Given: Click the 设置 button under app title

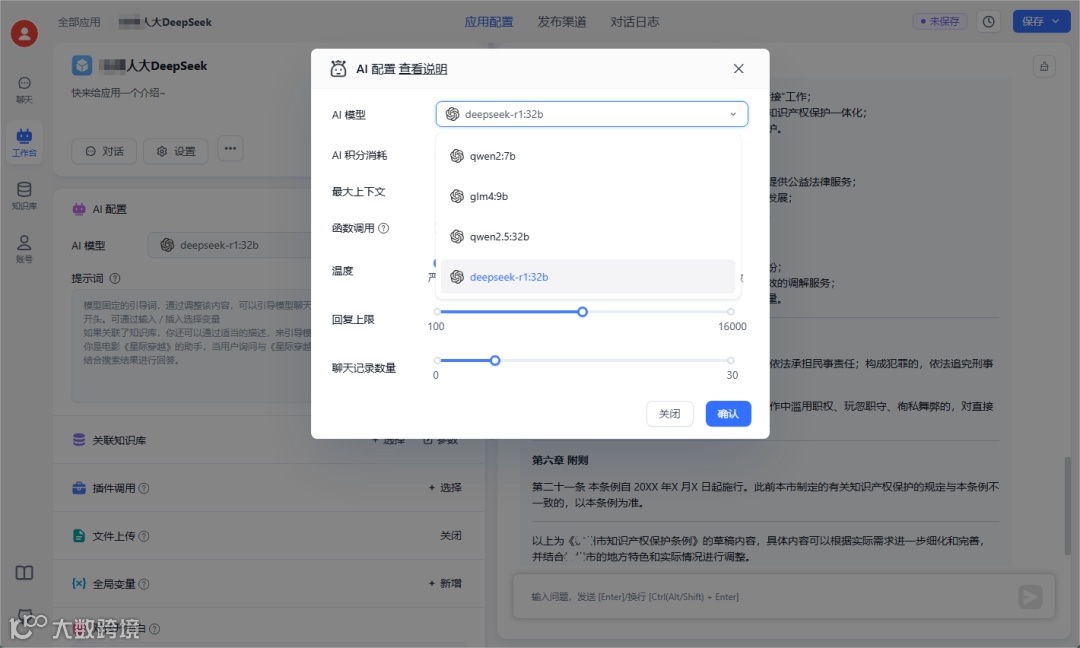Looking at the screenshot, I should coord(176,151).
